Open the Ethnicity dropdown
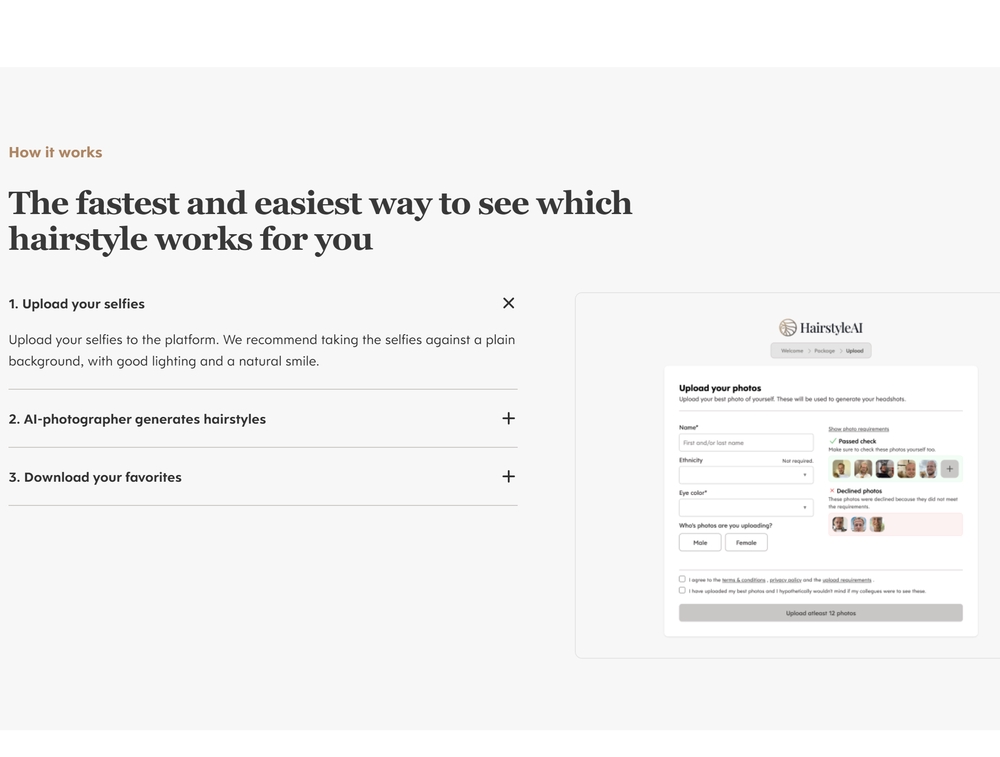 click(x=746, y=474)
